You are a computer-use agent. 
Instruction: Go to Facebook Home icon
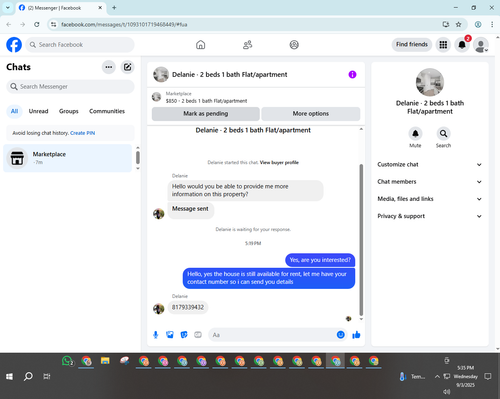pos(200,45)
